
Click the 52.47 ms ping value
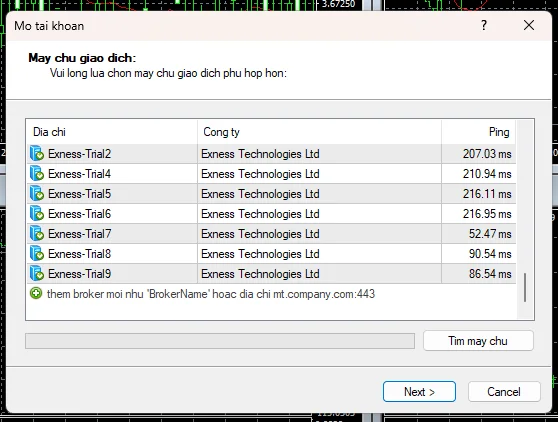pyautogui.click(x=490, y=233)
